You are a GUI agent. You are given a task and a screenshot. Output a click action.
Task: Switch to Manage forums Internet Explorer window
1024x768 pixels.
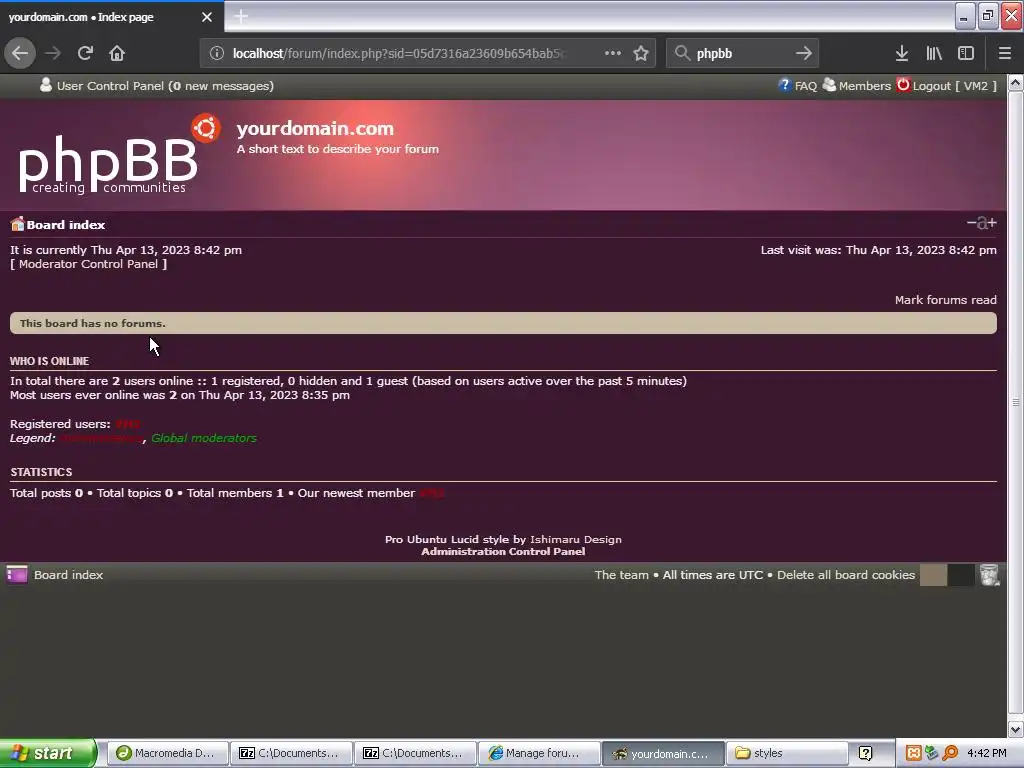(539, 753)
